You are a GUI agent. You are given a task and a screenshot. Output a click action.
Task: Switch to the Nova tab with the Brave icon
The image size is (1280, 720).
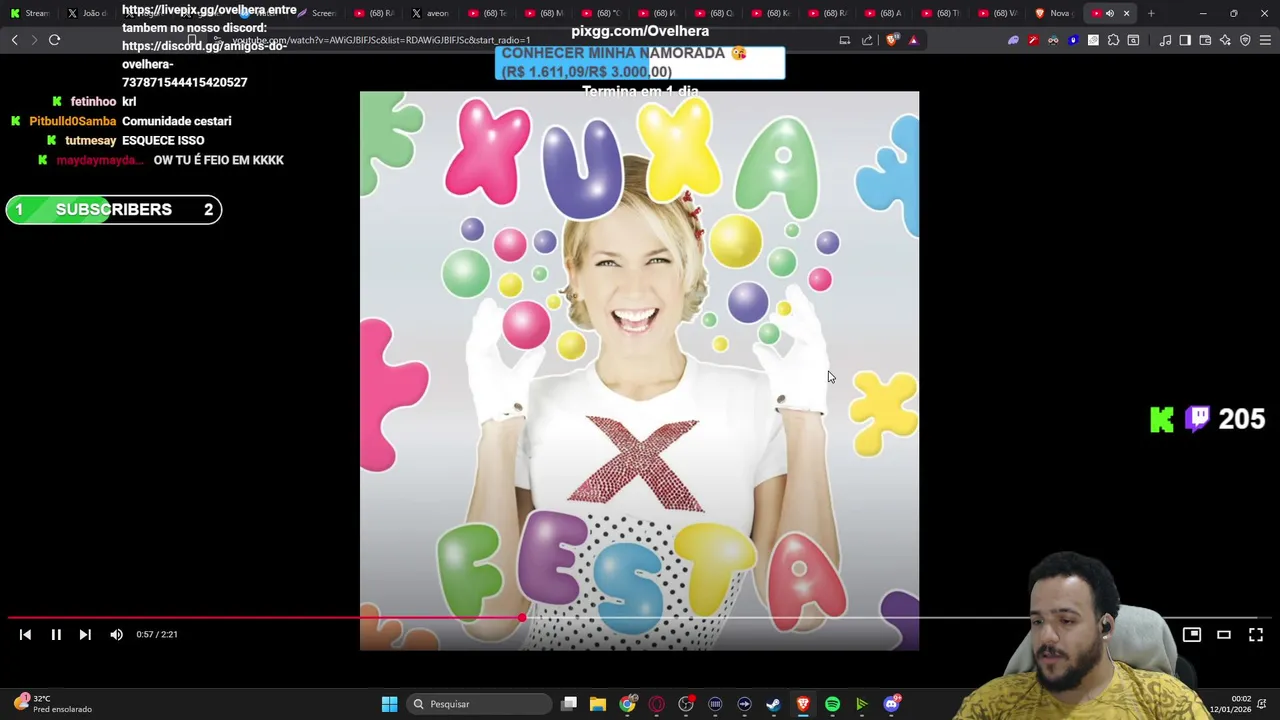(x=1055, y=13)
